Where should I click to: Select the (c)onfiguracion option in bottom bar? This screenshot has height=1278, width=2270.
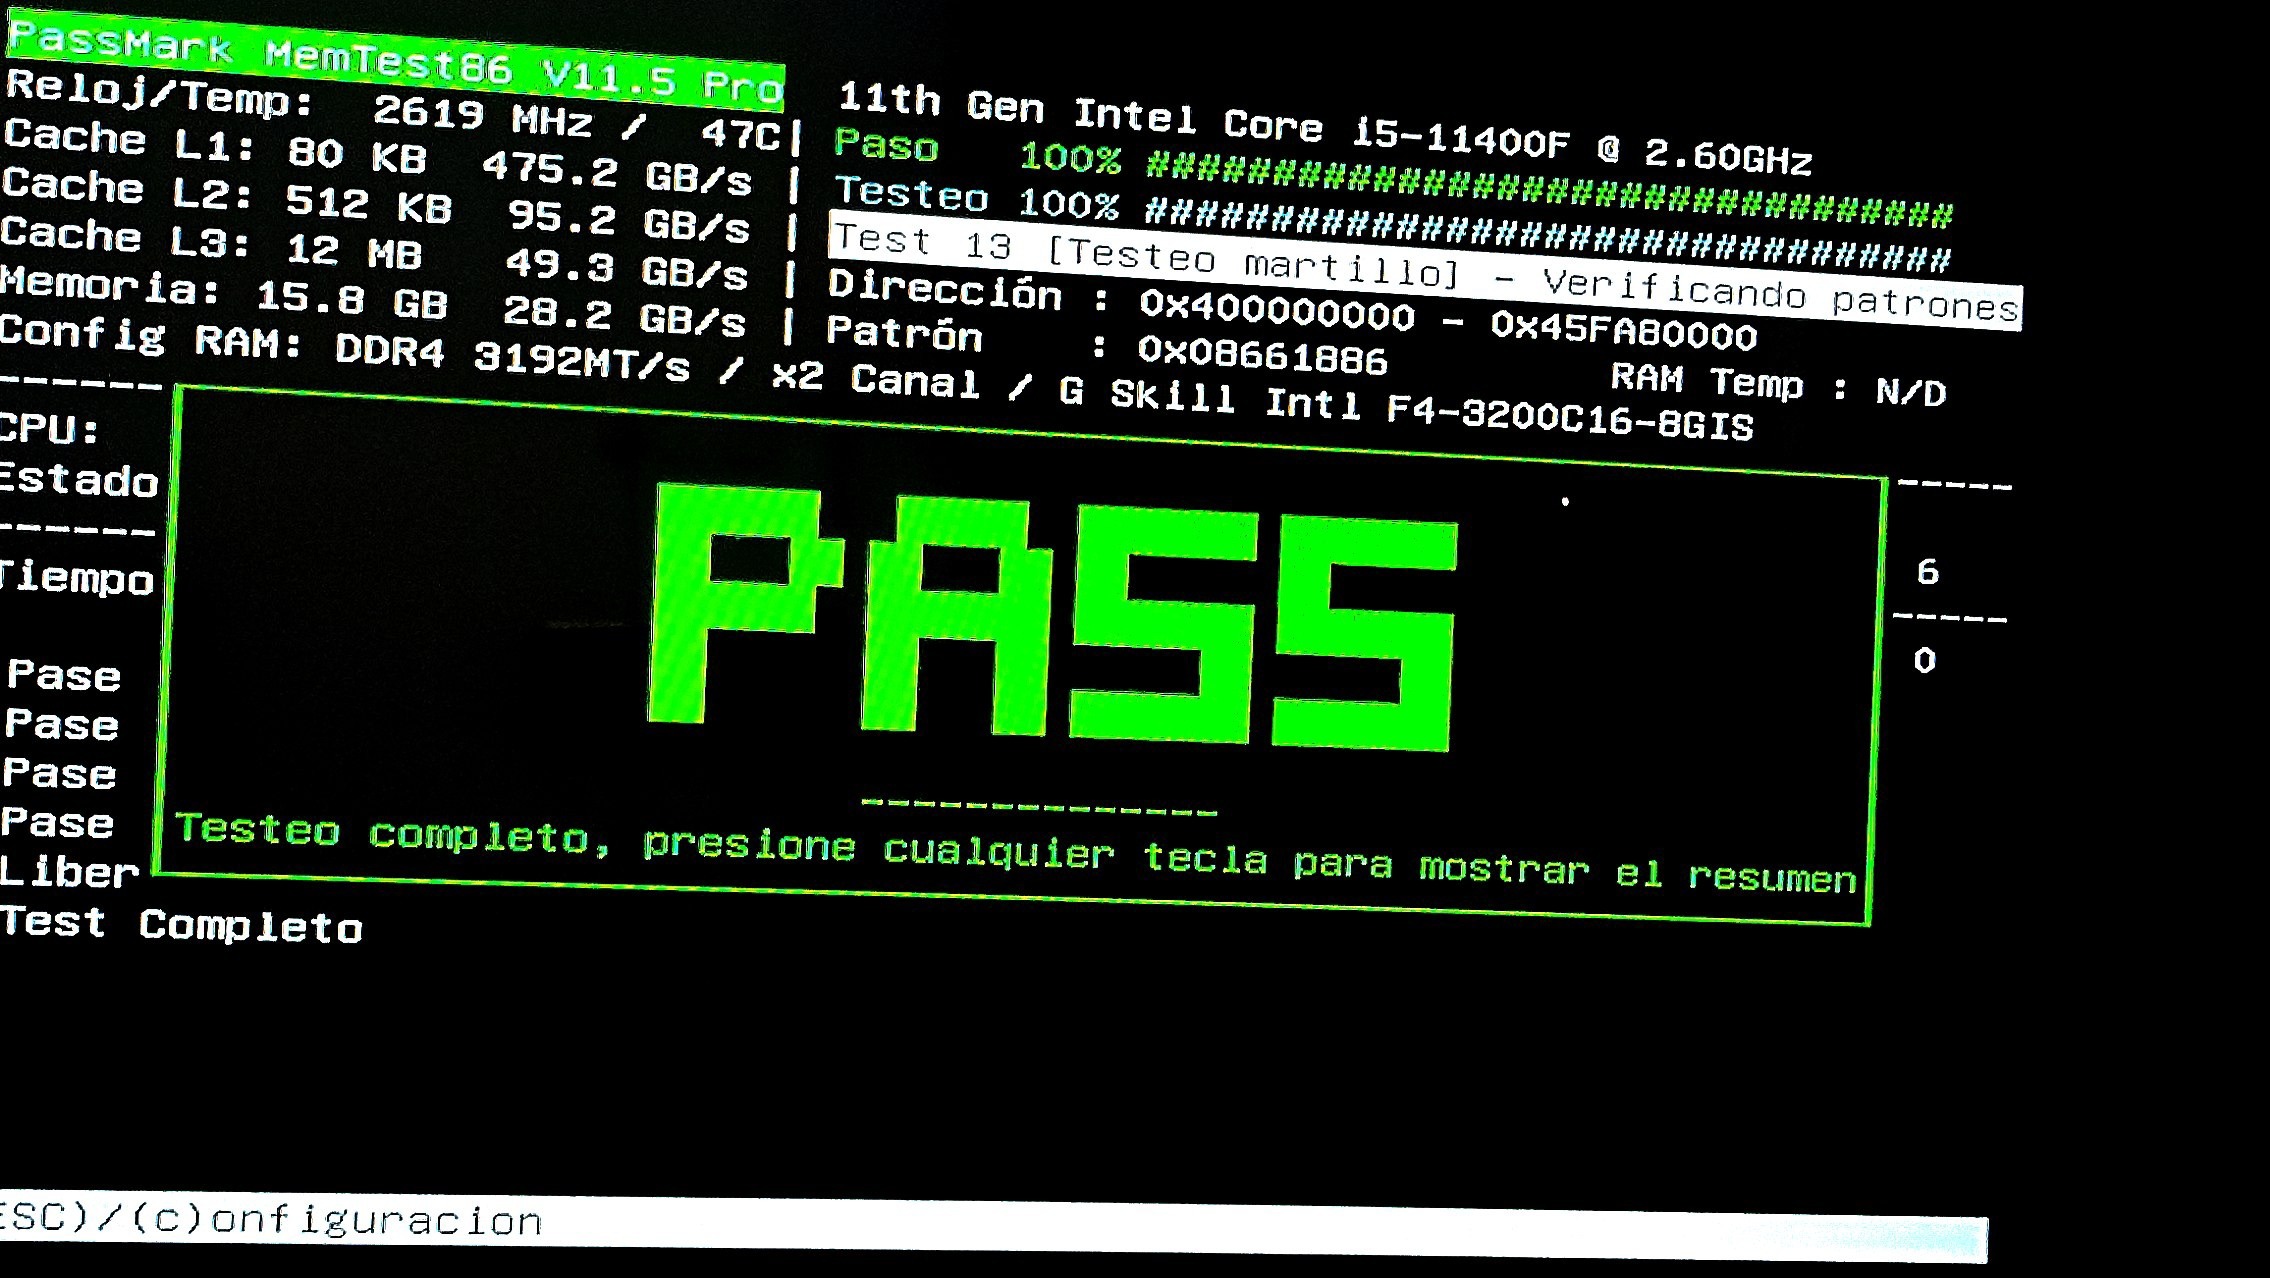click(x=337, y=1219)
